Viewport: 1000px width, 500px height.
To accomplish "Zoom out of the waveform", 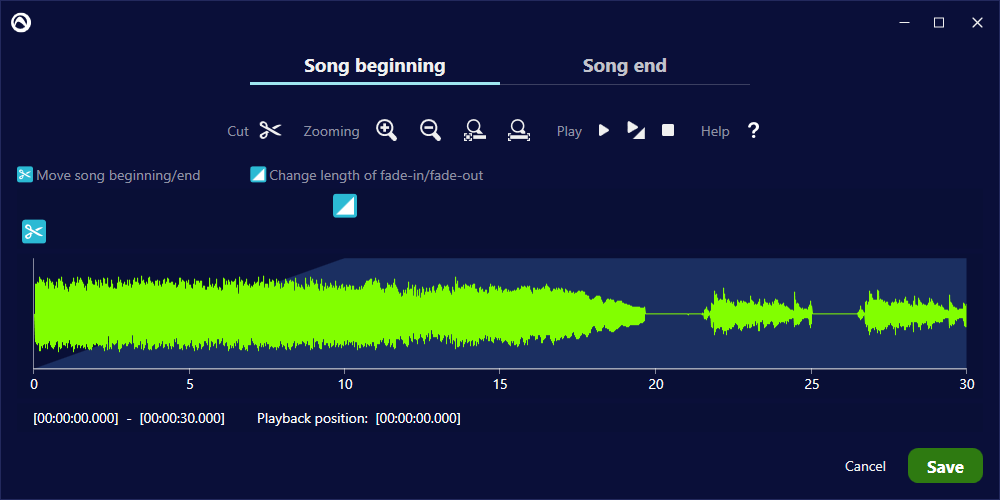I will coord(430,131).
